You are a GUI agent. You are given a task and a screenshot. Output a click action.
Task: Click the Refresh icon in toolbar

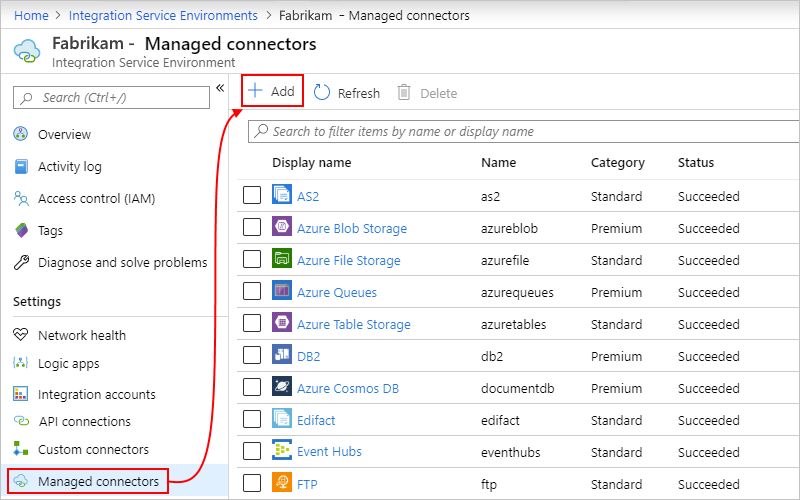[322, 92]
